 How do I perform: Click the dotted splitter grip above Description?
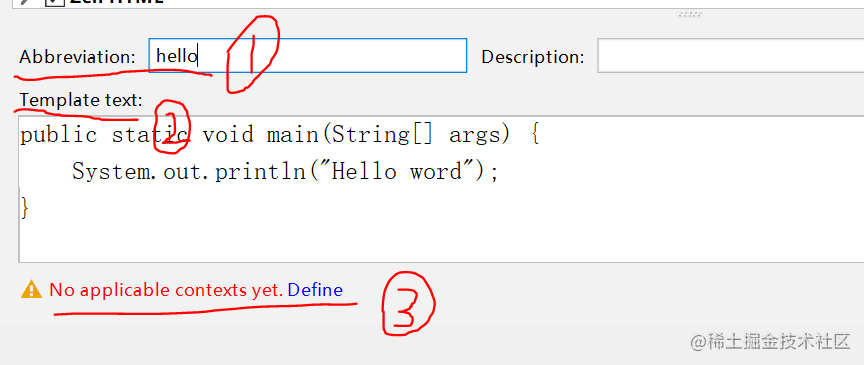[x=690, y=15]
